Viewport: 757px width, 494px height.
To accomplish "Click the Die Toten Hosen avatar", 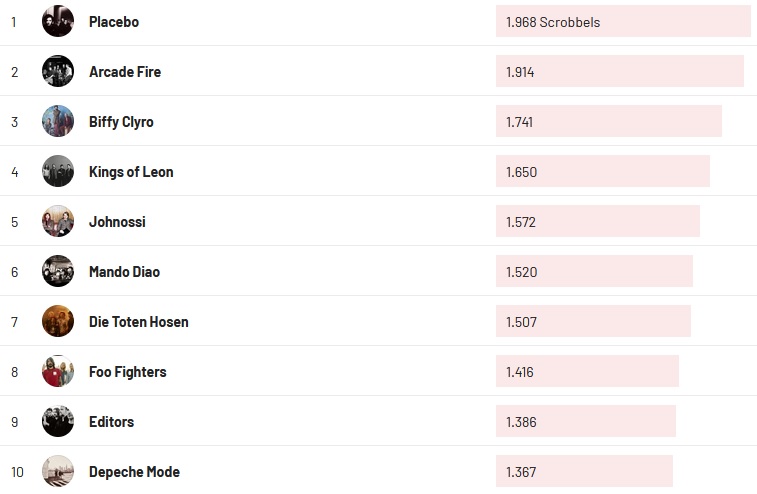I will [58, 321].
